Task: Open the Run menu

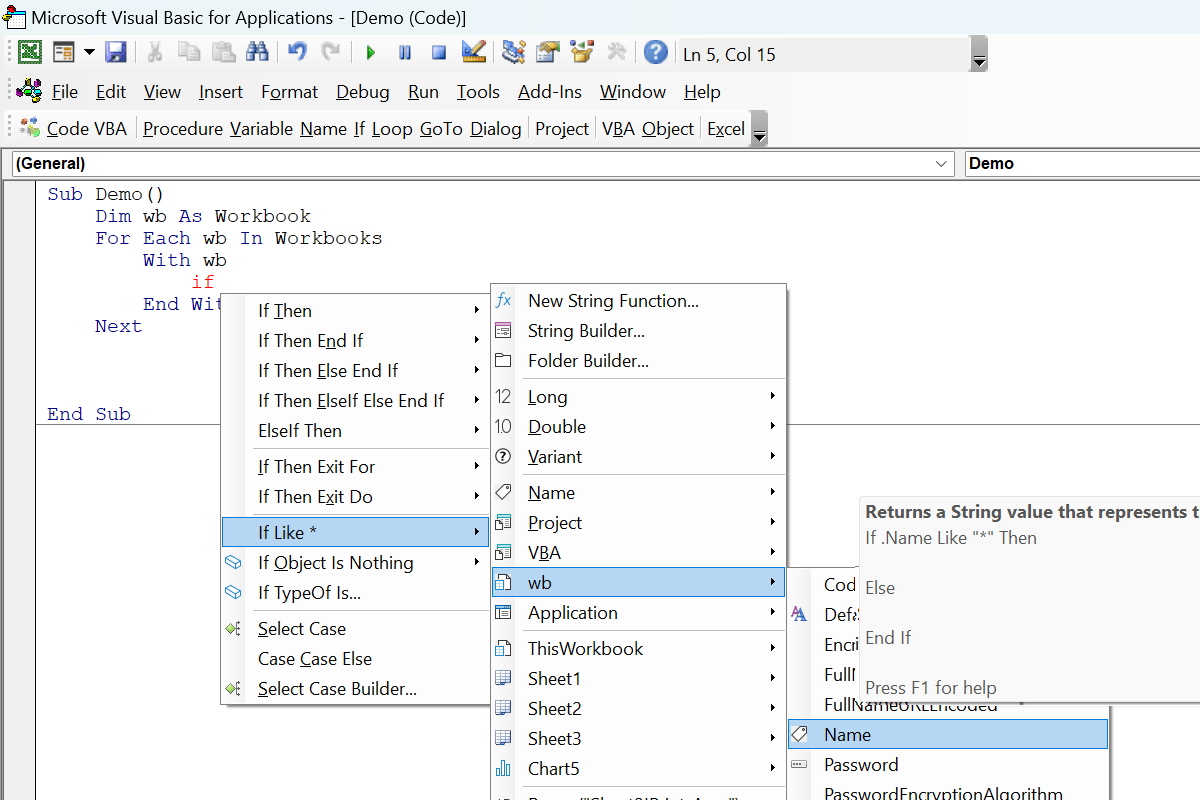Action: 423,92
